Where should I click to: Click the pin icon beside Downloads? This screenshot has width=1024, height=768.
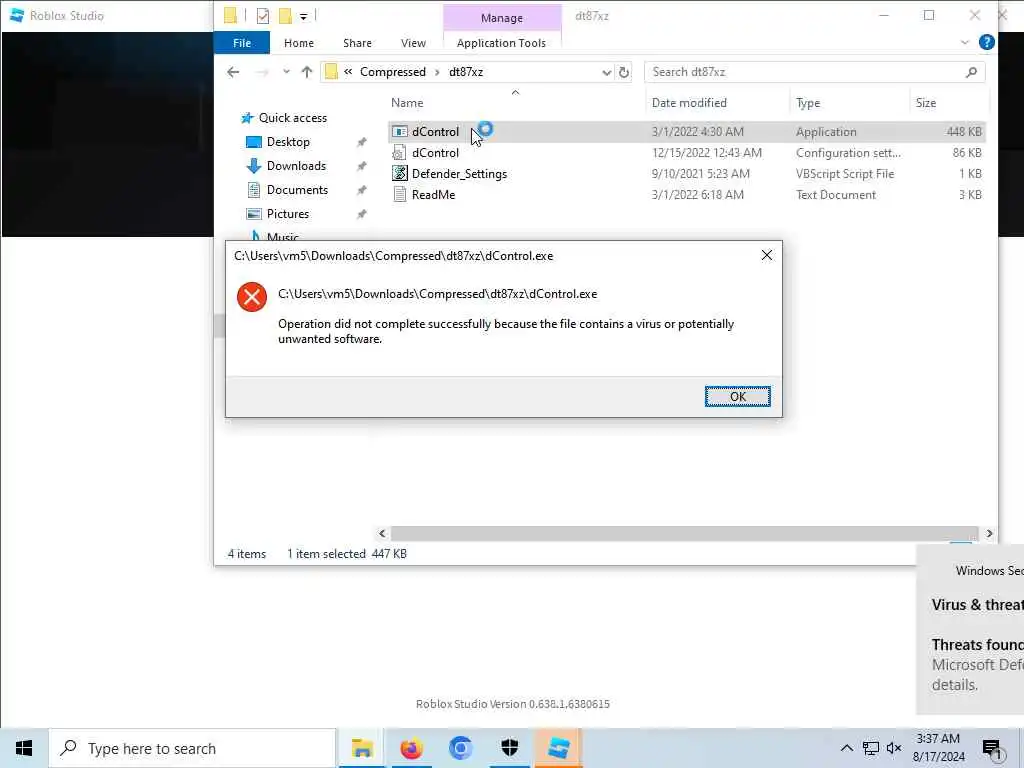point(361,166)
